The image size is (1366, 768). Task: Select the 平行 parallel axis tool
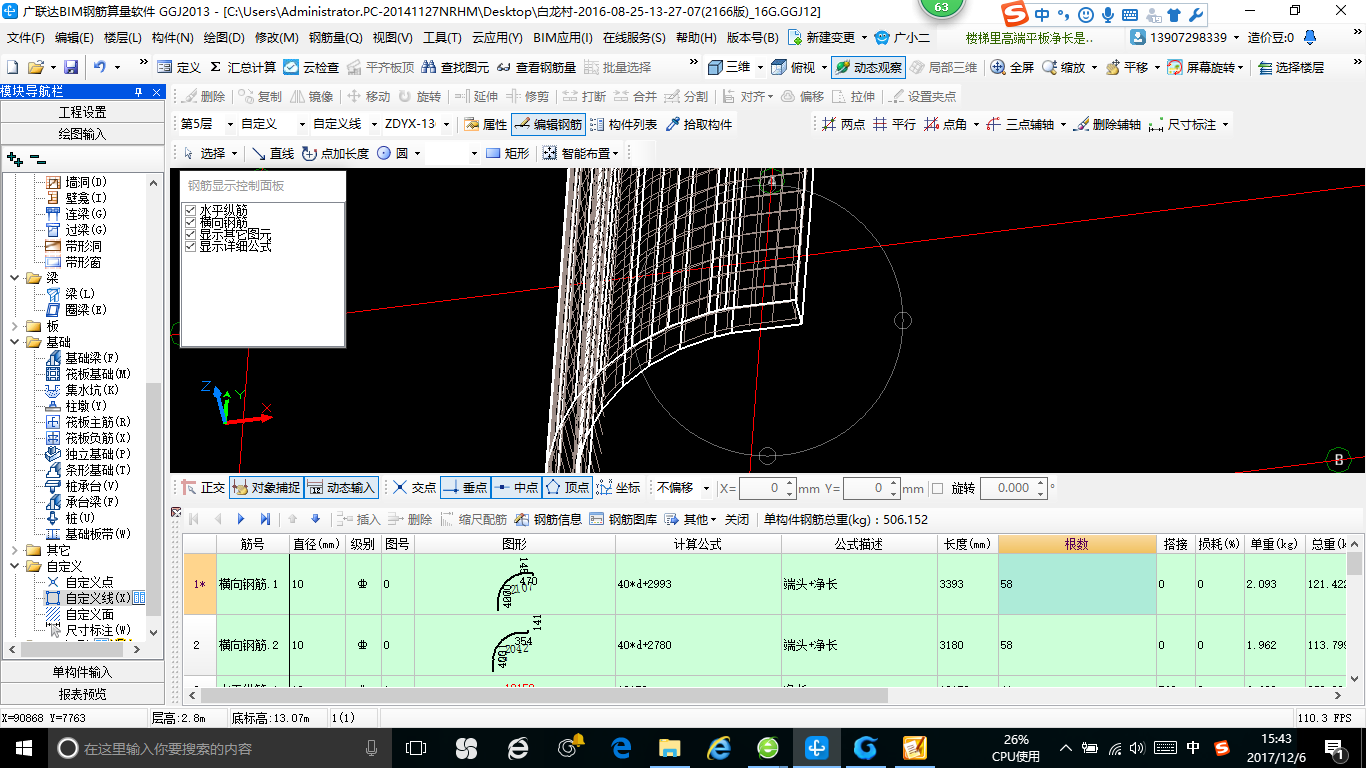tap(894, 124)
